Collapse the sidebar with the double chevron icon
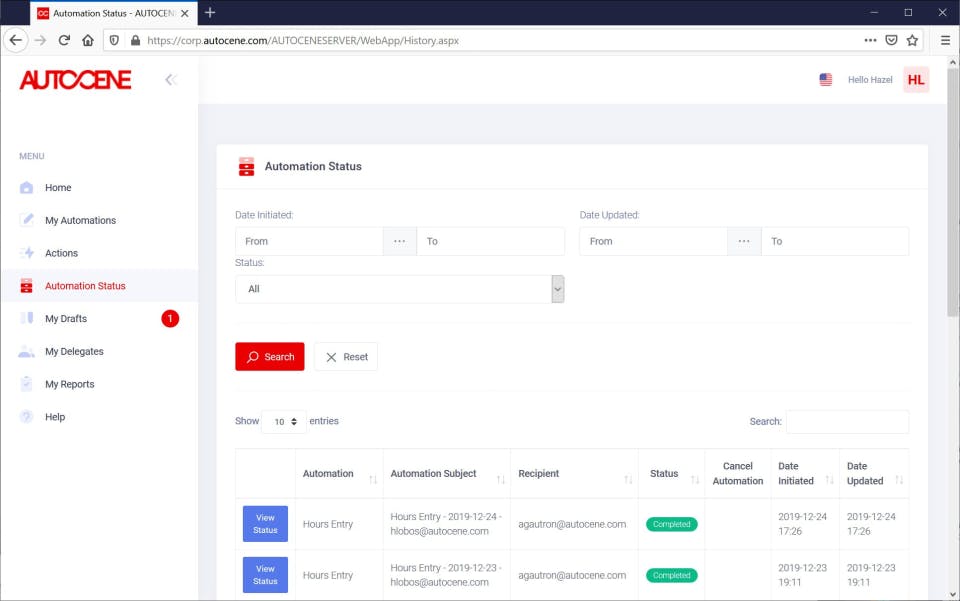 (171, 80)
